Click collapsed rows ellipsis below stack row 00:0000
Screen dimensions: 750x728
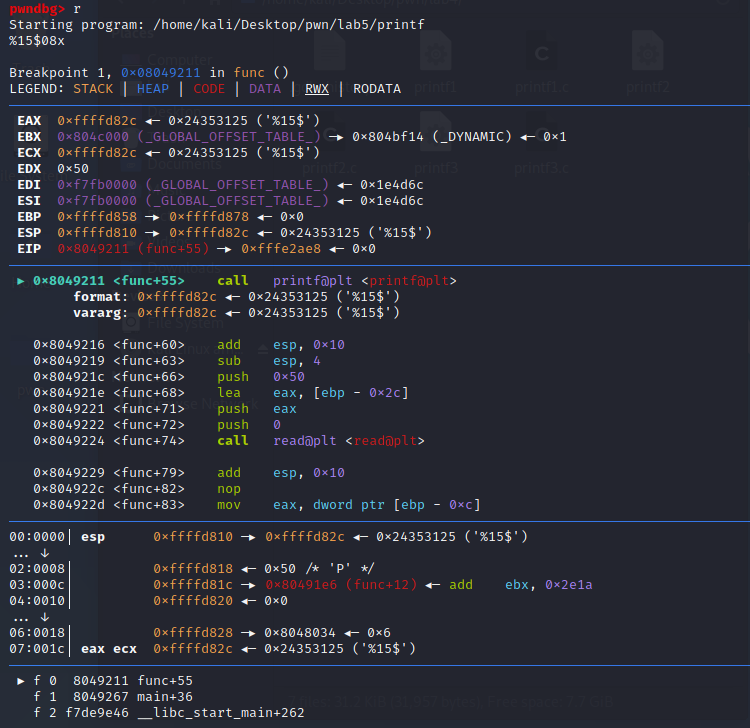[x=31, y=553]
